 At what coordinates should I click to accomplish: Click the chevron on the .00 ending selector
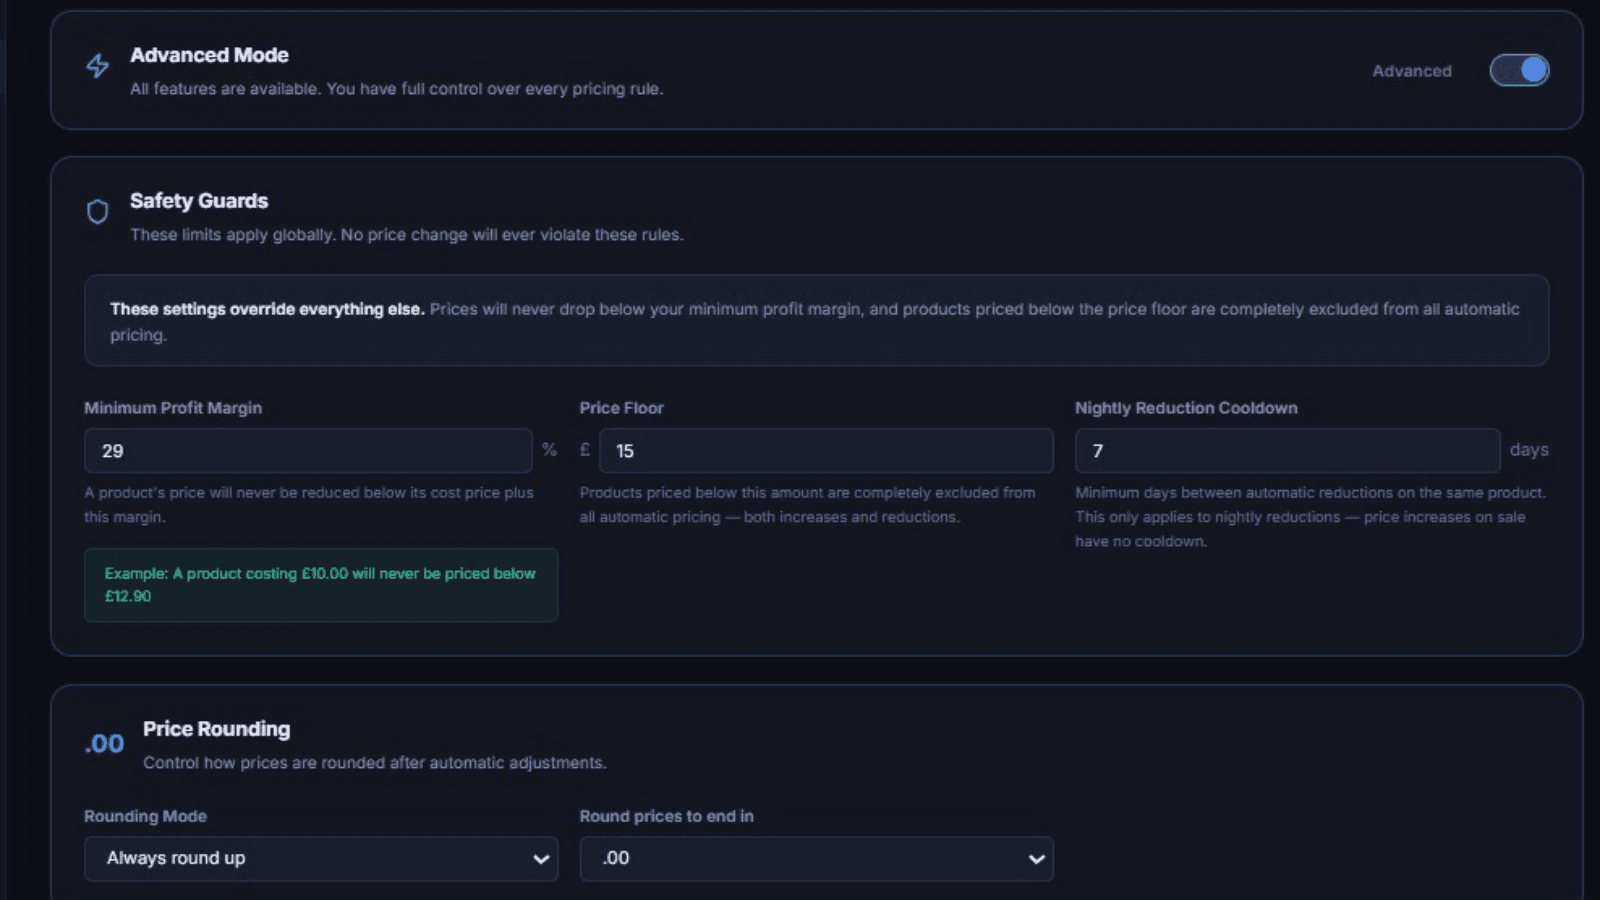point(1037,859)
